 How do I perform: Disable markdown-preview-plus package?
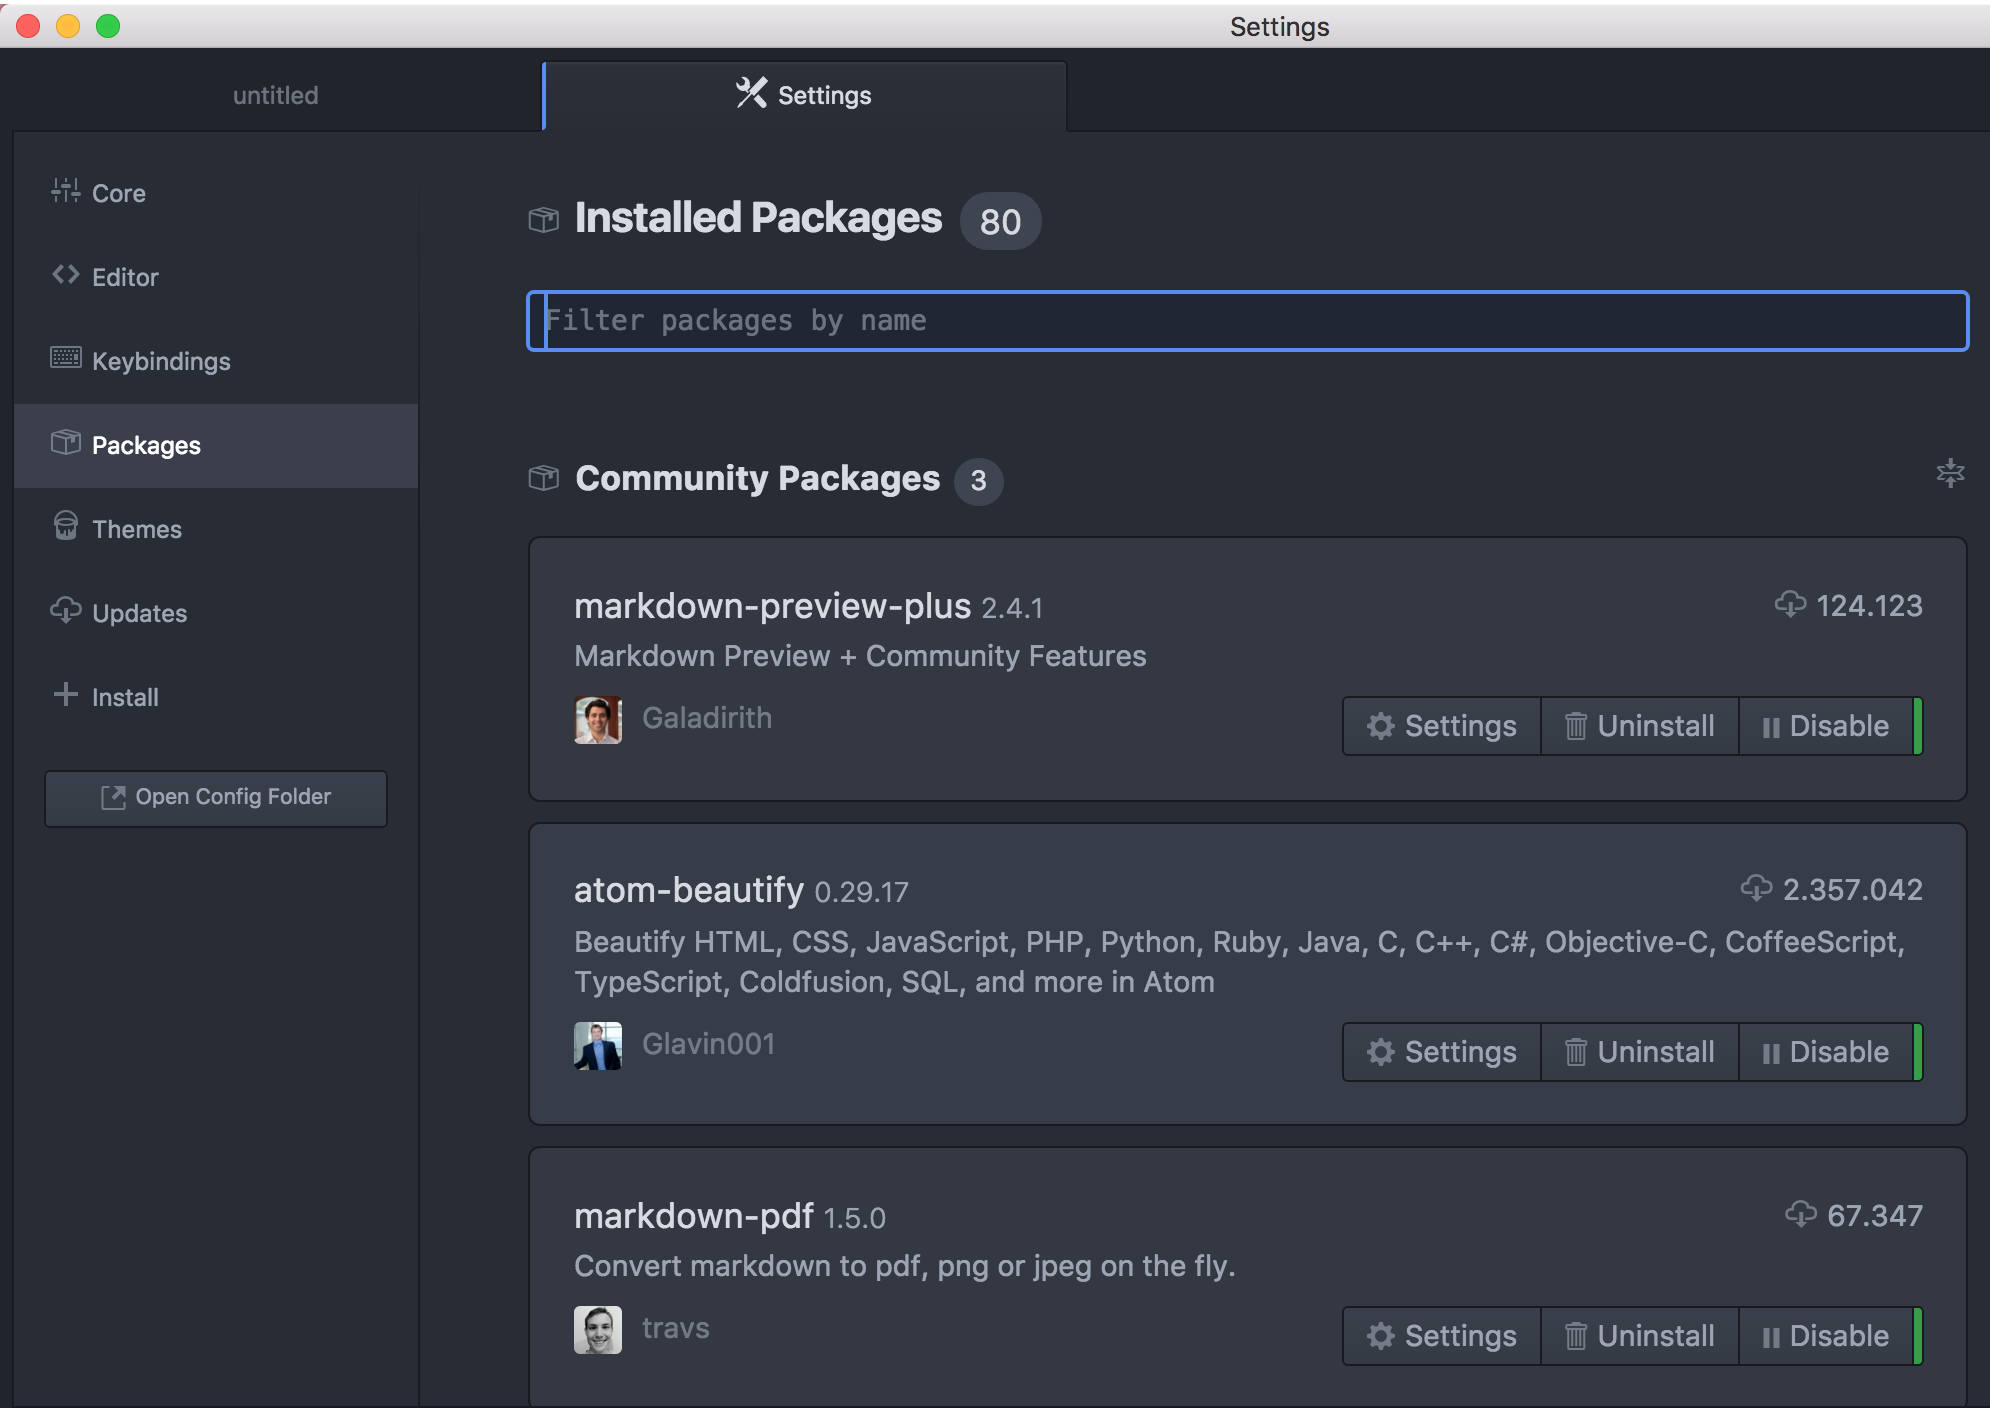(x=1827, y=726)
